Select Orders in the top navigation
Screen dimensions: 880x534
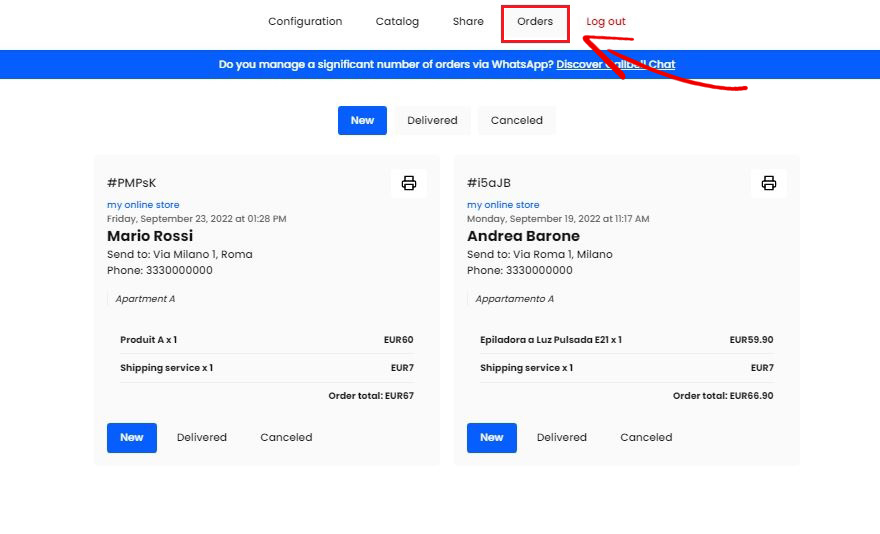[535, 22]
